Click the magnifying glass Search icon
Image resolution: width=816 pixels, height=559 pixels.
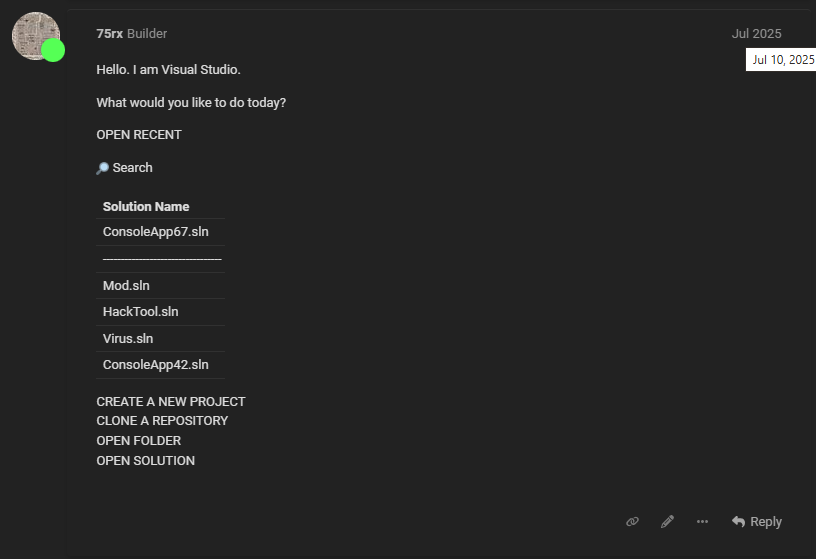click(x=102, y=168)
